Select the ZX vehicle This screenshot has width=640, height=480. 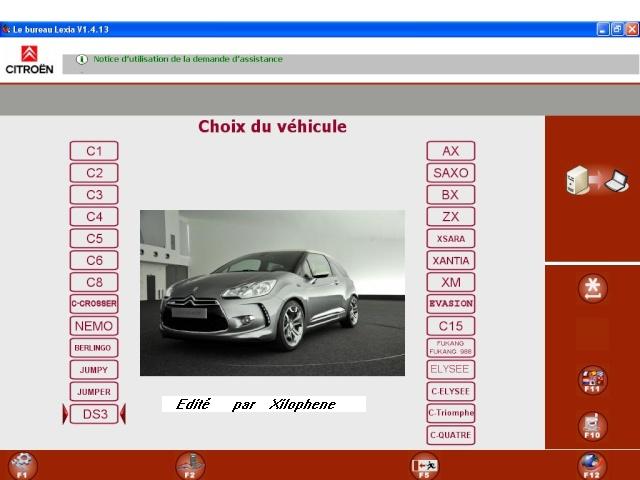coord(451,216)
